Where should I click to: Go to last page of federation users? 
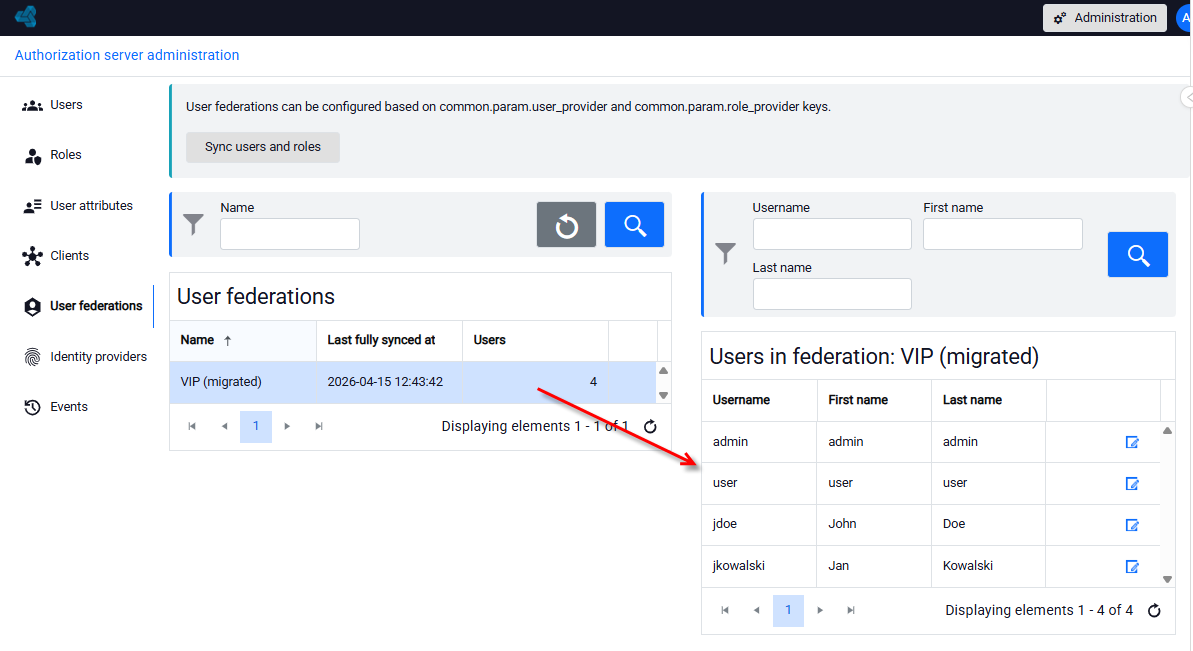[851, 611]
